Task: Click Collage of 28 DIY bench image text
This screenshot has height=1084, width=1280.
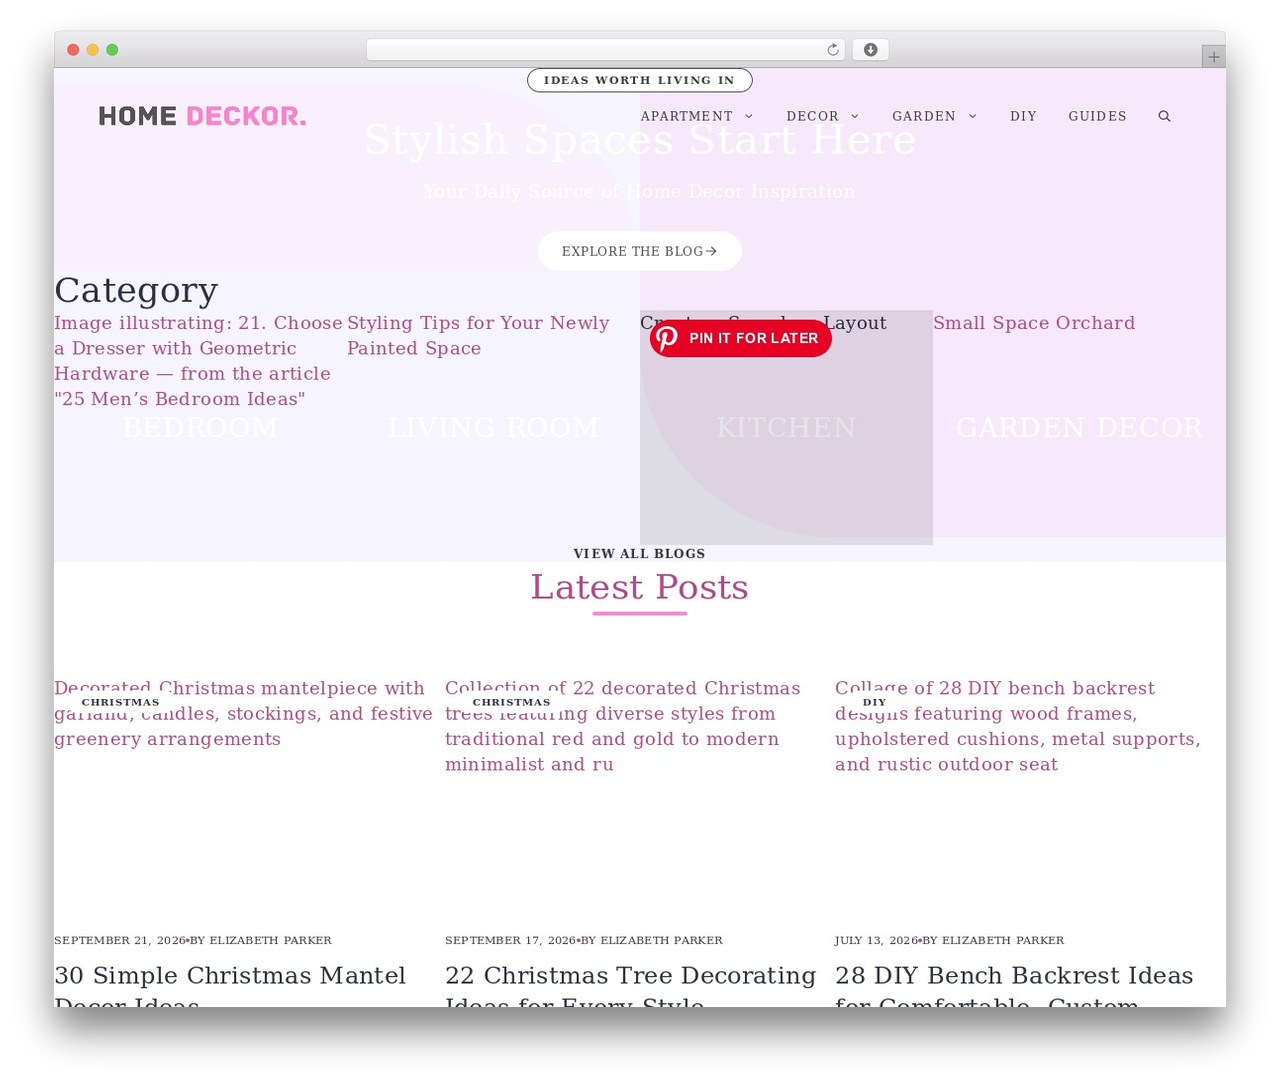Action: 1018,726
